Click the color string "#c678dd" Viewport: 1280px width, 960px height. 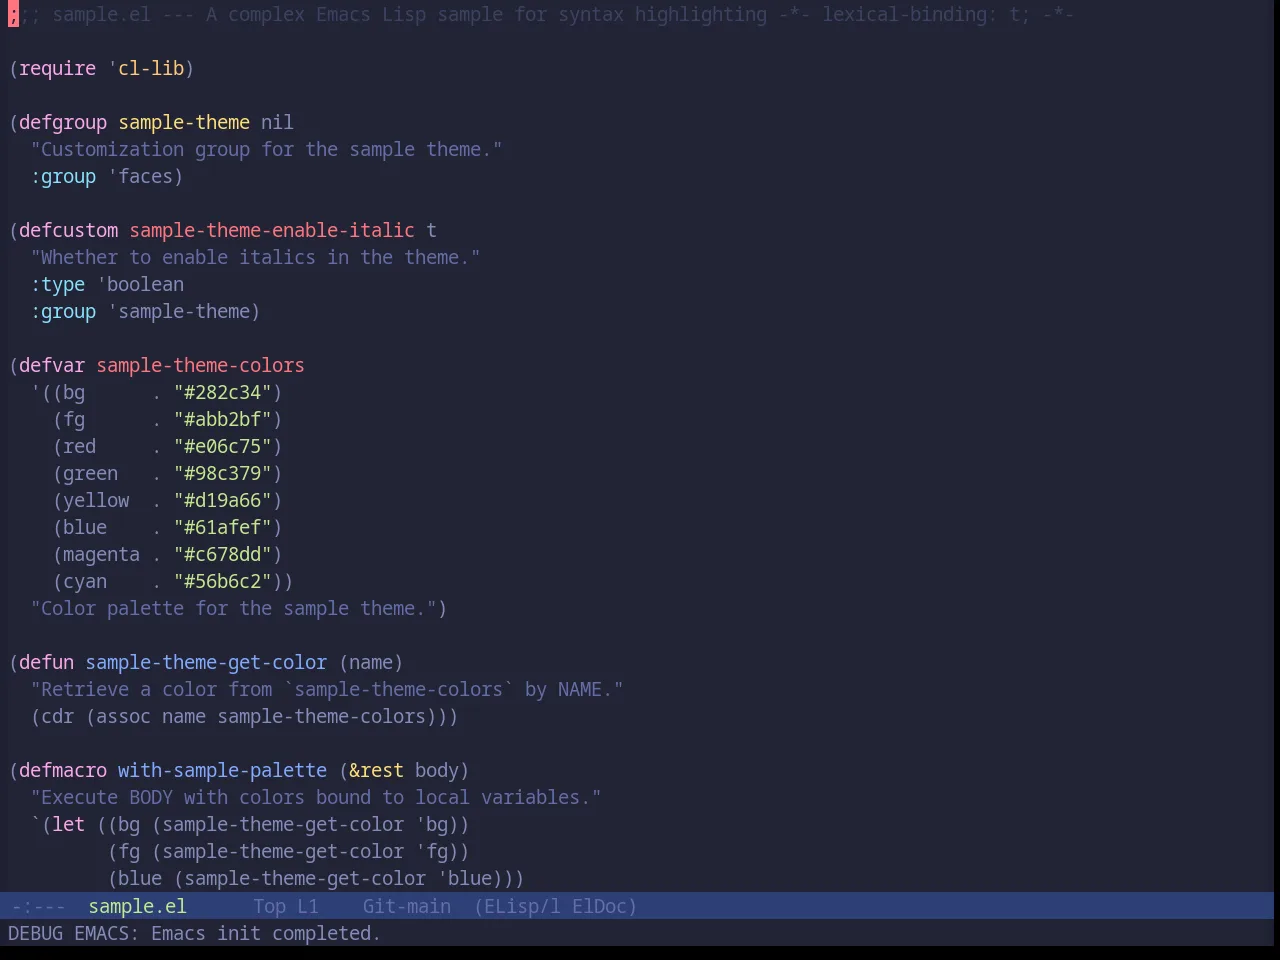(222, 554)
